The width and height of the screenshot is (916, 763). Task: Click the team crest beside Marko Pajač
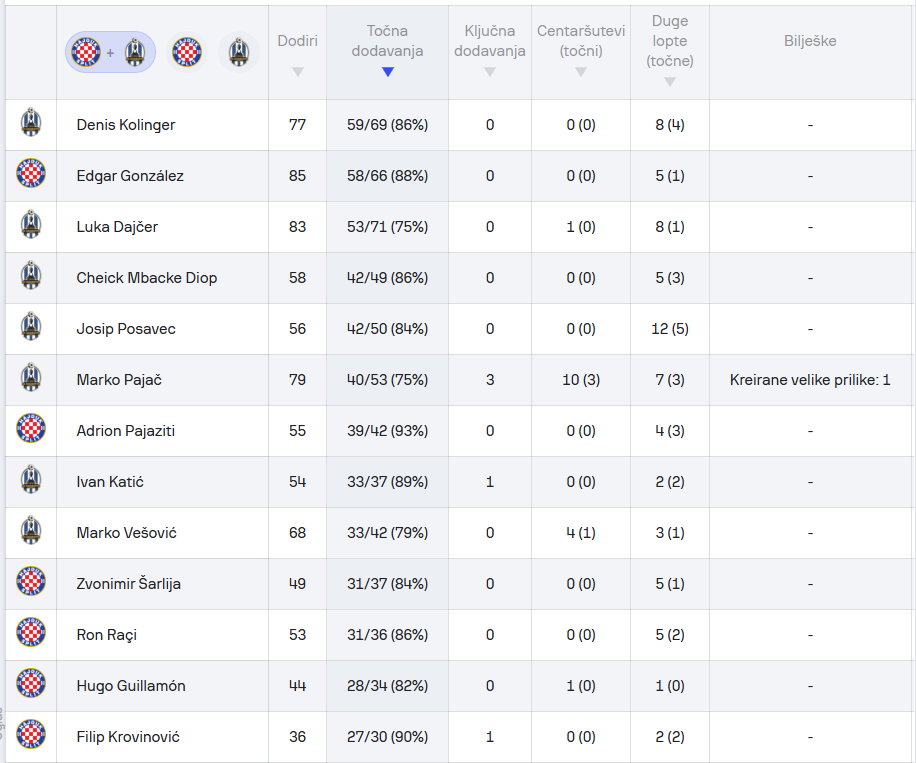[31, 379]
